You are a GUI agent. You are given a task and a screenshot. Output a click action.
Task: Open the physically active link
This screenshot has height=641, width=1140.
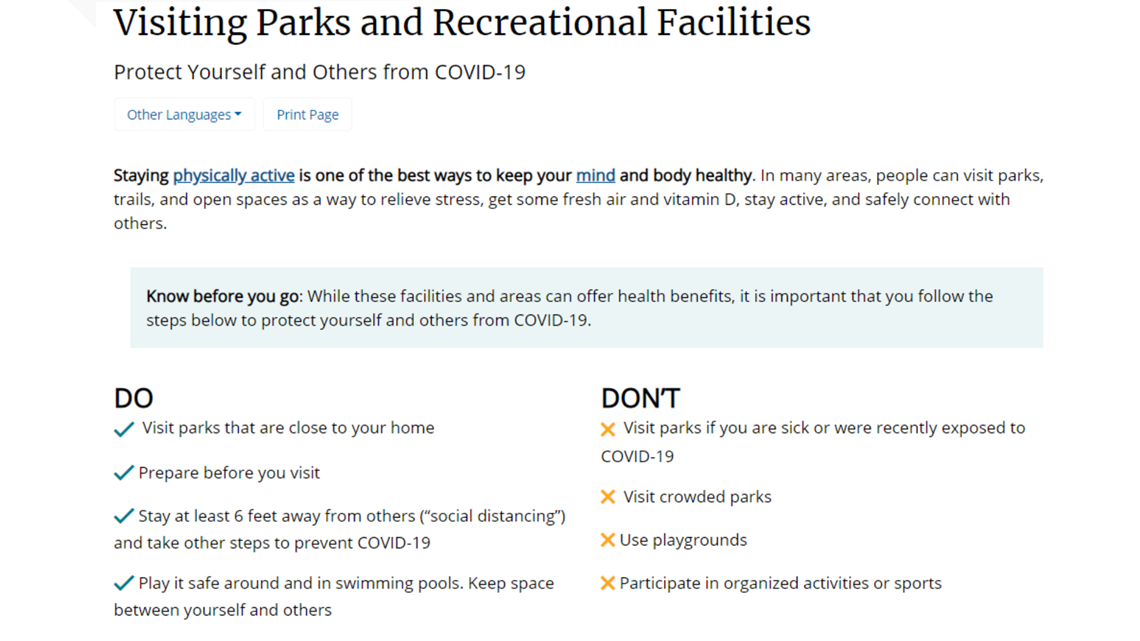[233, 175]
